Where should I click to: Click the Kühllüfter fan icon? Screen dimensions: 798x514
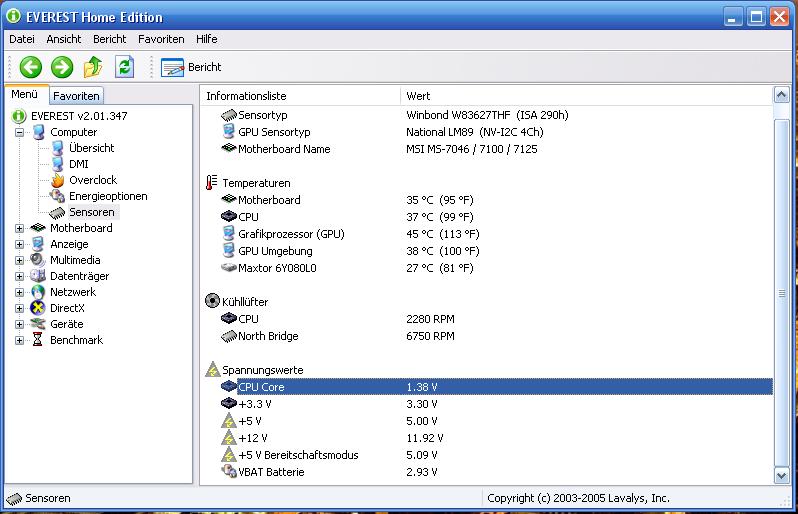[x=212, y=301]
